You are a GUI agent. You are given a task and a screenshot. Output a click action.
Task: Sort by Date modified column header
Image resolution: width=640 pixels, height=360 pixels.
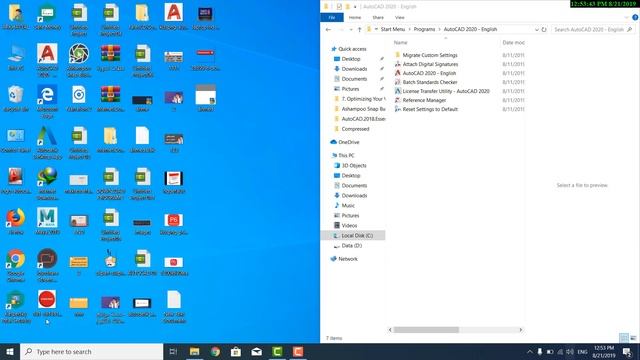513,42
